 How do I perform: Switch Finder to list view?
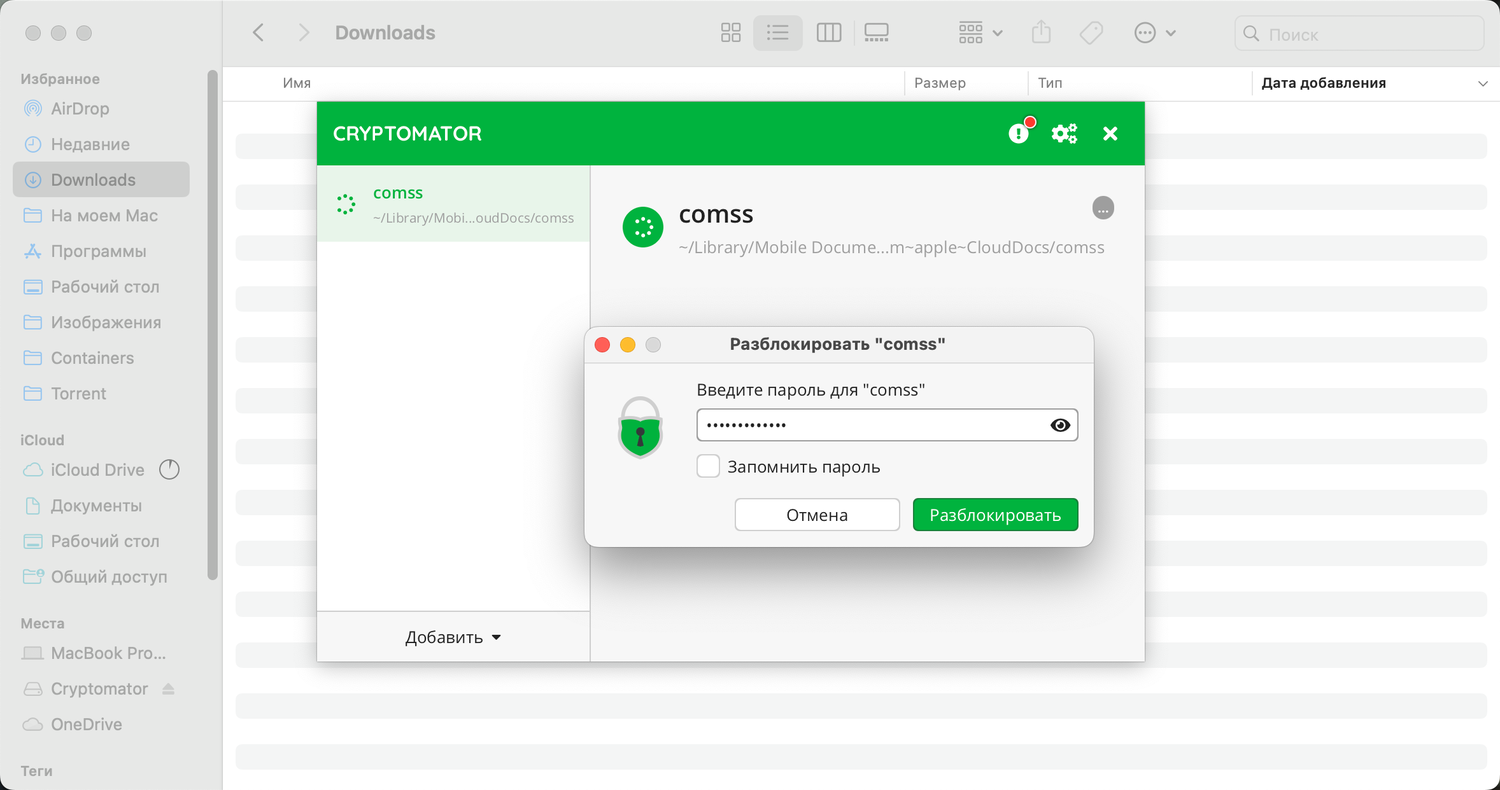tap(778, 33)
